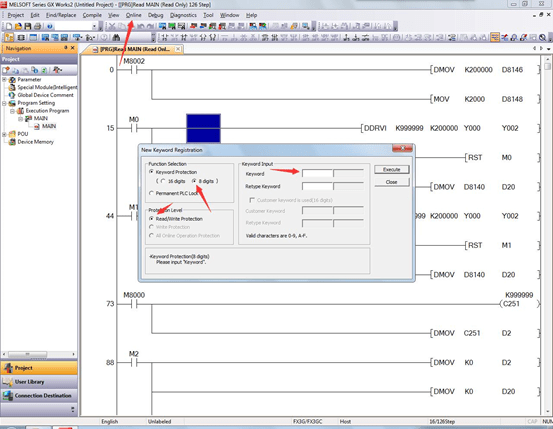Click 'Global Device Comment' in project tree
The image size is (553, 429).
tap(45, 95)
